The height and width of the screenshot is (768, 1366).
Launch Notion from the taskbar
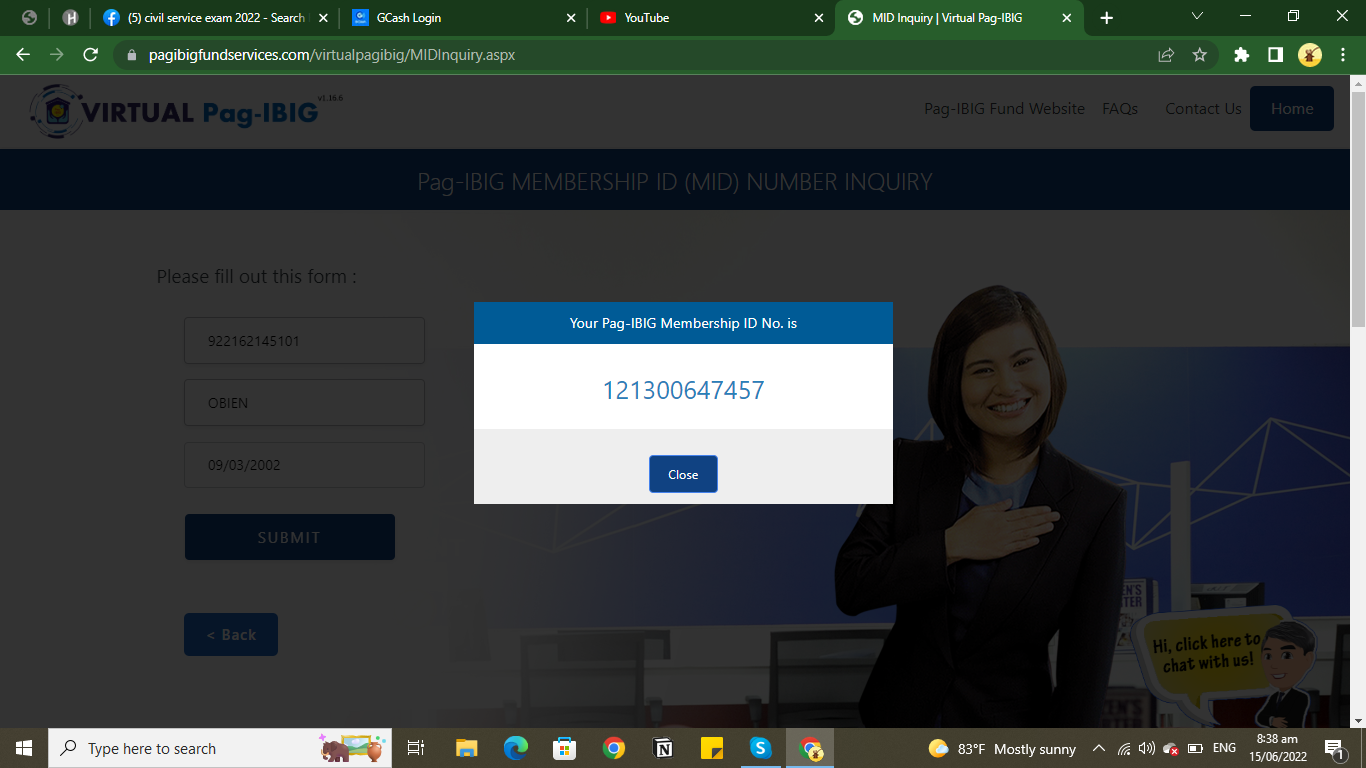(662, 748)
